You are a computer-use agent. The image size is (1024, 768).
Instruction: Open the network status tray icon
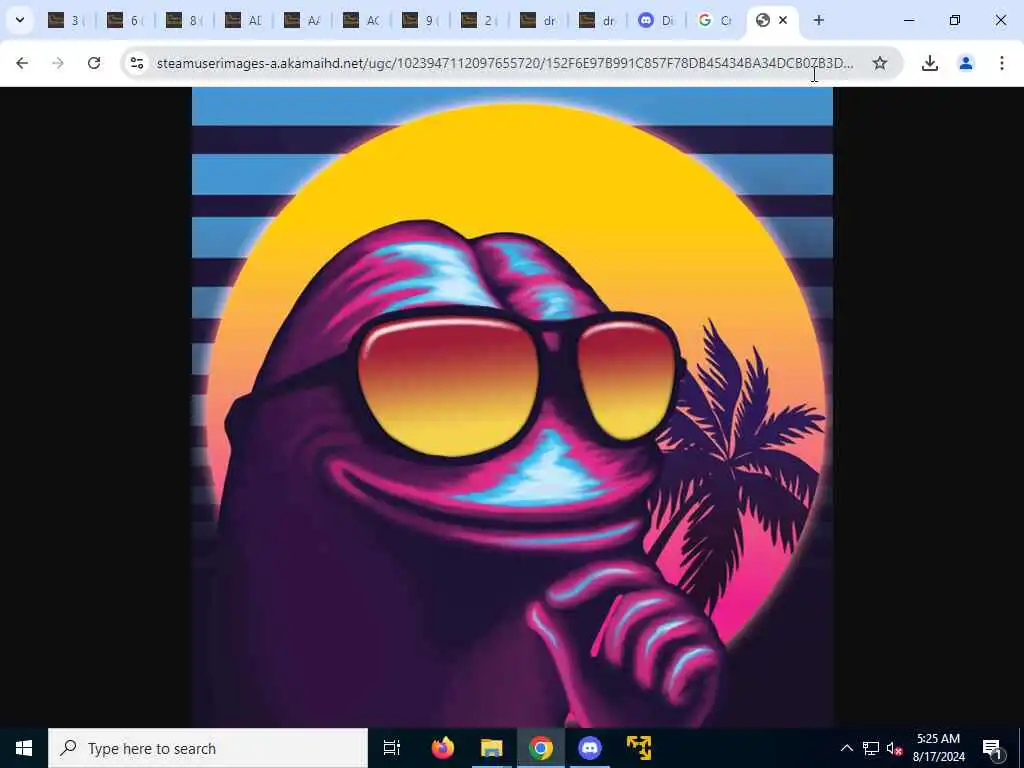pos(871,748)
